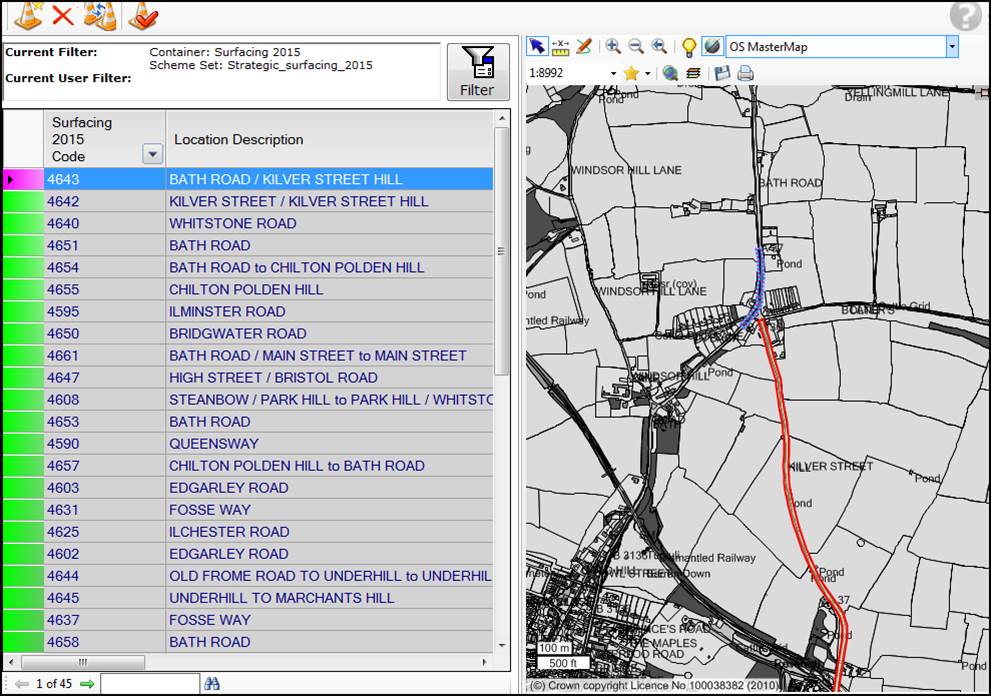Activate the measure distance tool
The width and height of the screenshot is (991, 696).
tap(560, 46)
